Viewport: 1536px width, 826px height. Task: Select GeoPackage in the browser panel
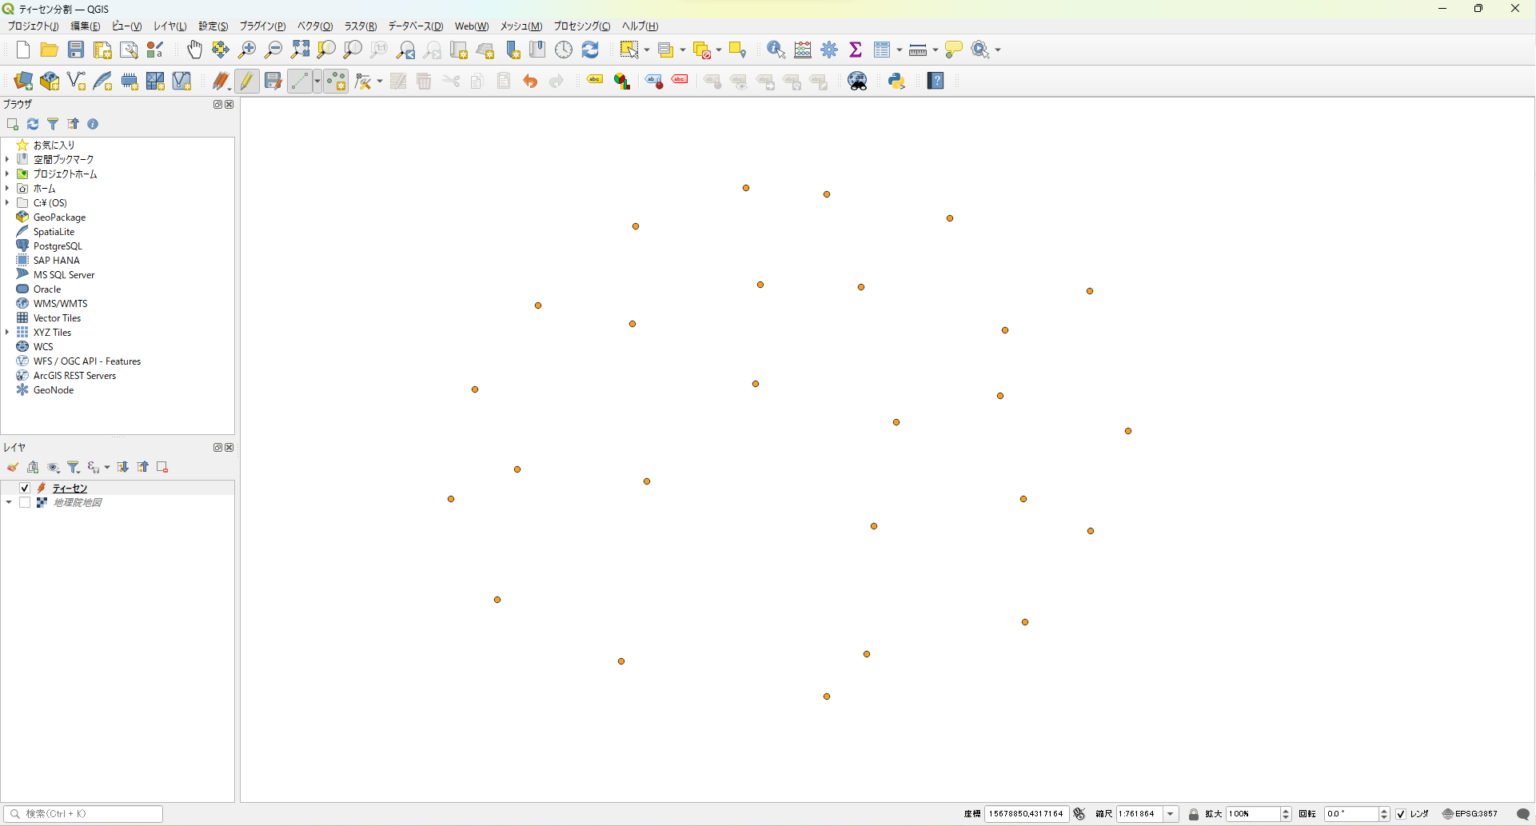pos(59,217)
